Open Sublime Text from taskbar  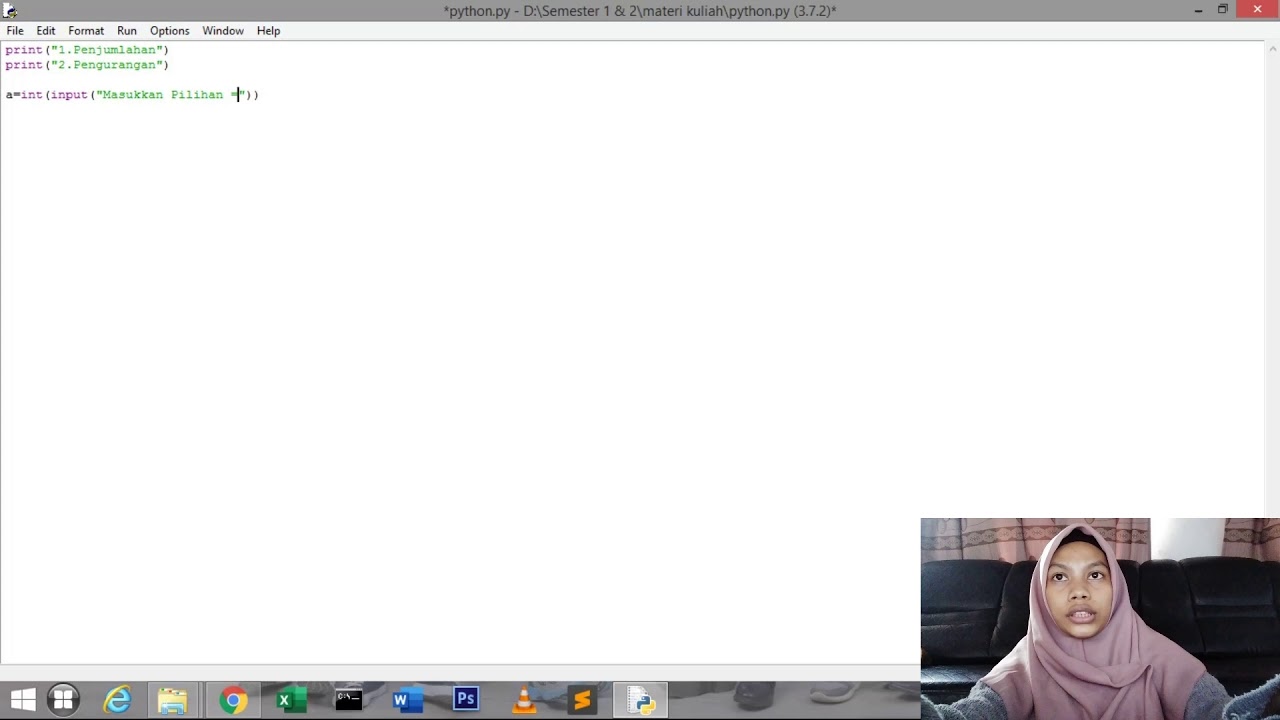pos(582,700)
